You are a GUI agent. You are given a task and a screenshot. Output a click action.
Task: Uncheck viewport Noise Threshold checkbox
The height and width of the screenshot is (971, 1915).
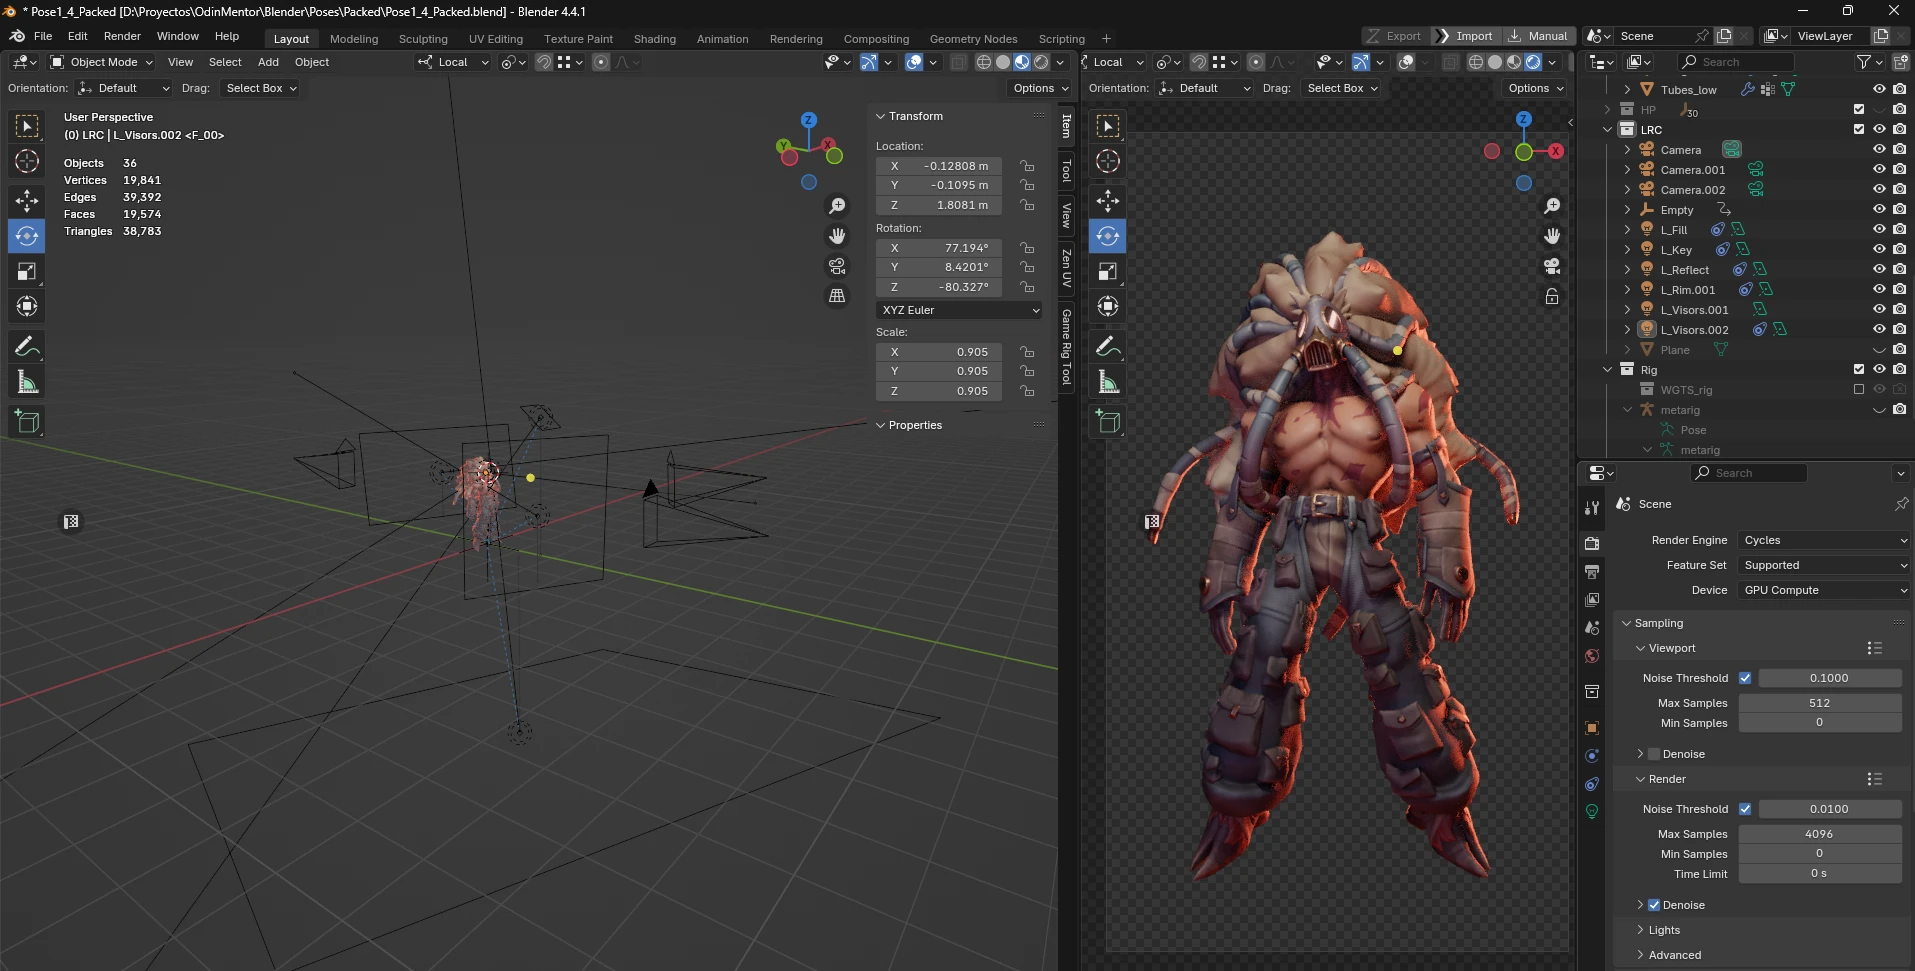click(x=1745, y=678)
